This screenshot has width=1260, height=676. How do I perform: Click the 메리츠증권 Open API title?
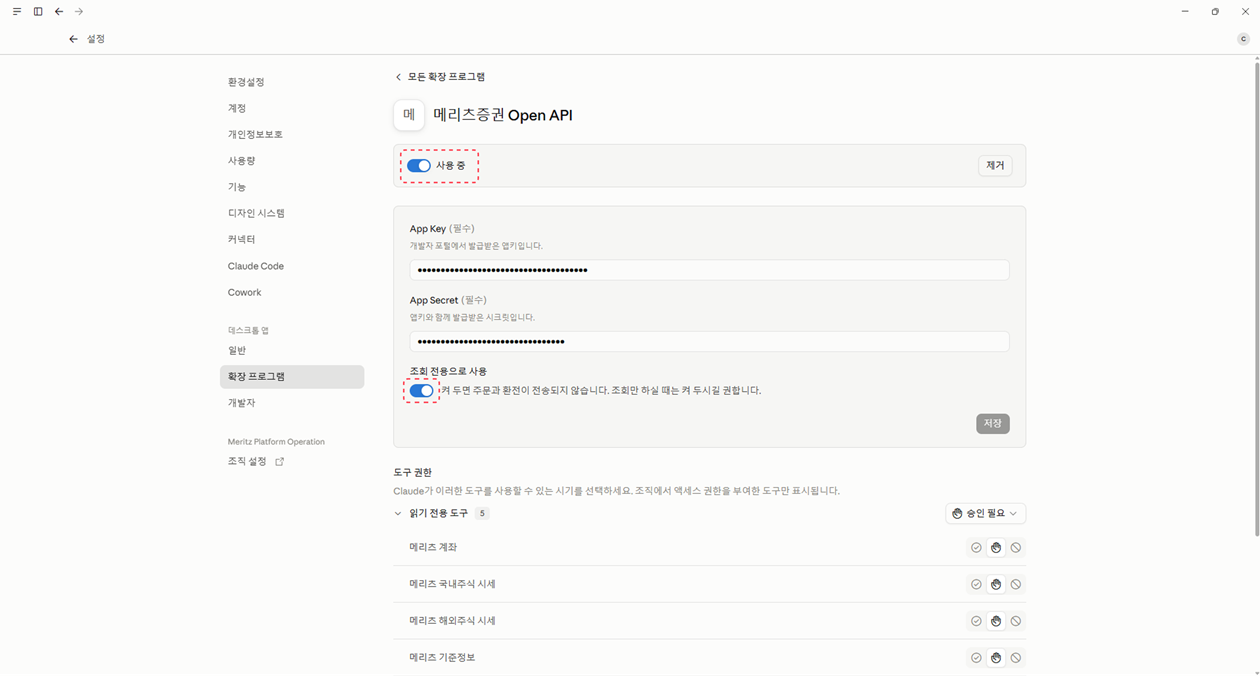(x=503, y=115)
